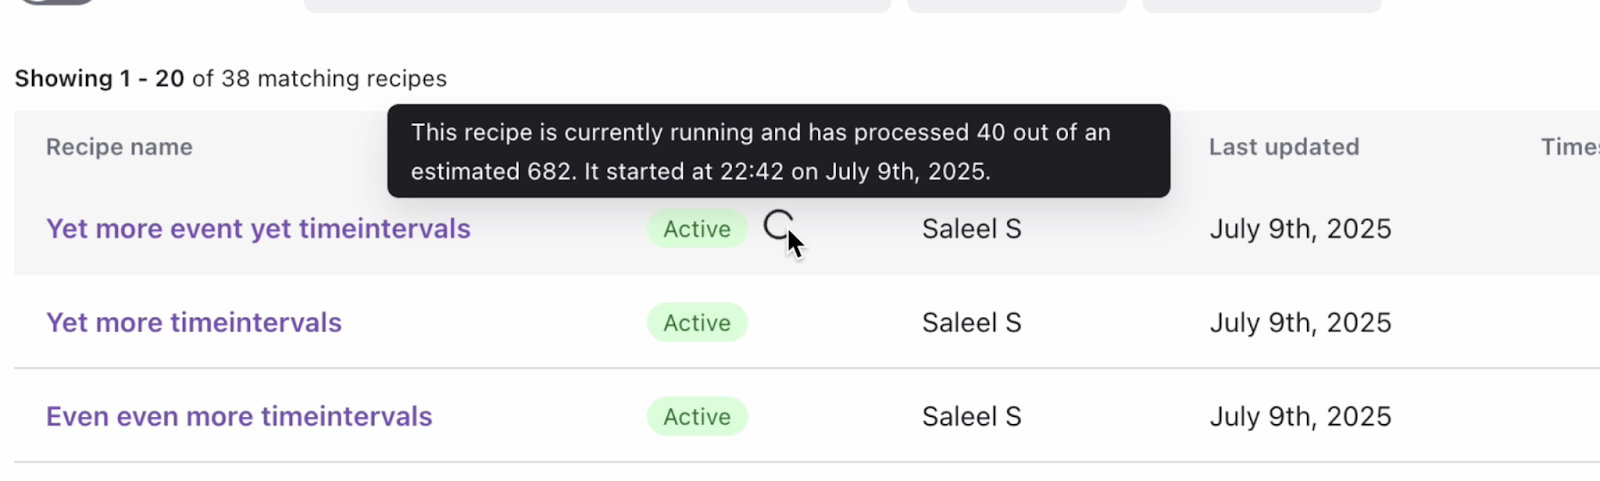
Task: Click the truncated Time column header
Action: (1570, 147)
